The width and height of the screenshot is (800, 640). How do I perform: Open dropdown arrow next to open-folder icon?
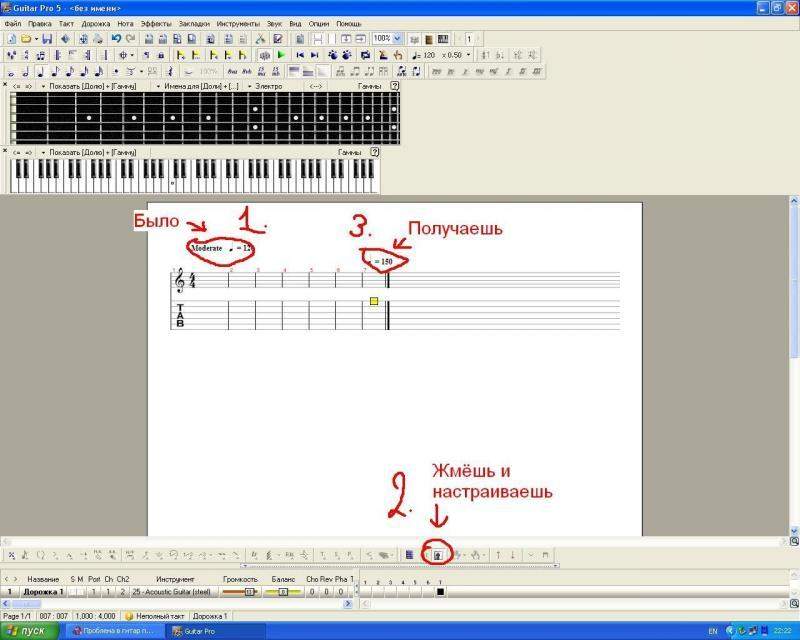pos(36,39)
